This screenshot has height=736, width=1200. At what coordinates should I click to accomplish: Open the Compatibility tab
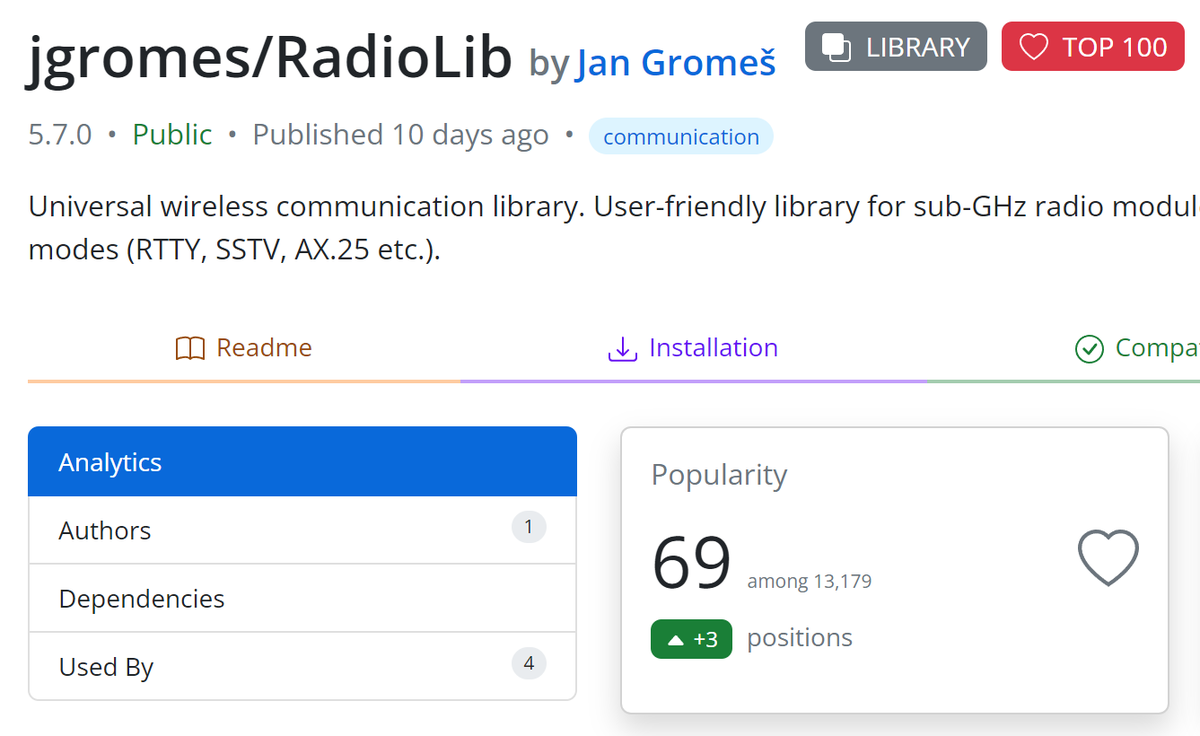[x=1137, y=348]
